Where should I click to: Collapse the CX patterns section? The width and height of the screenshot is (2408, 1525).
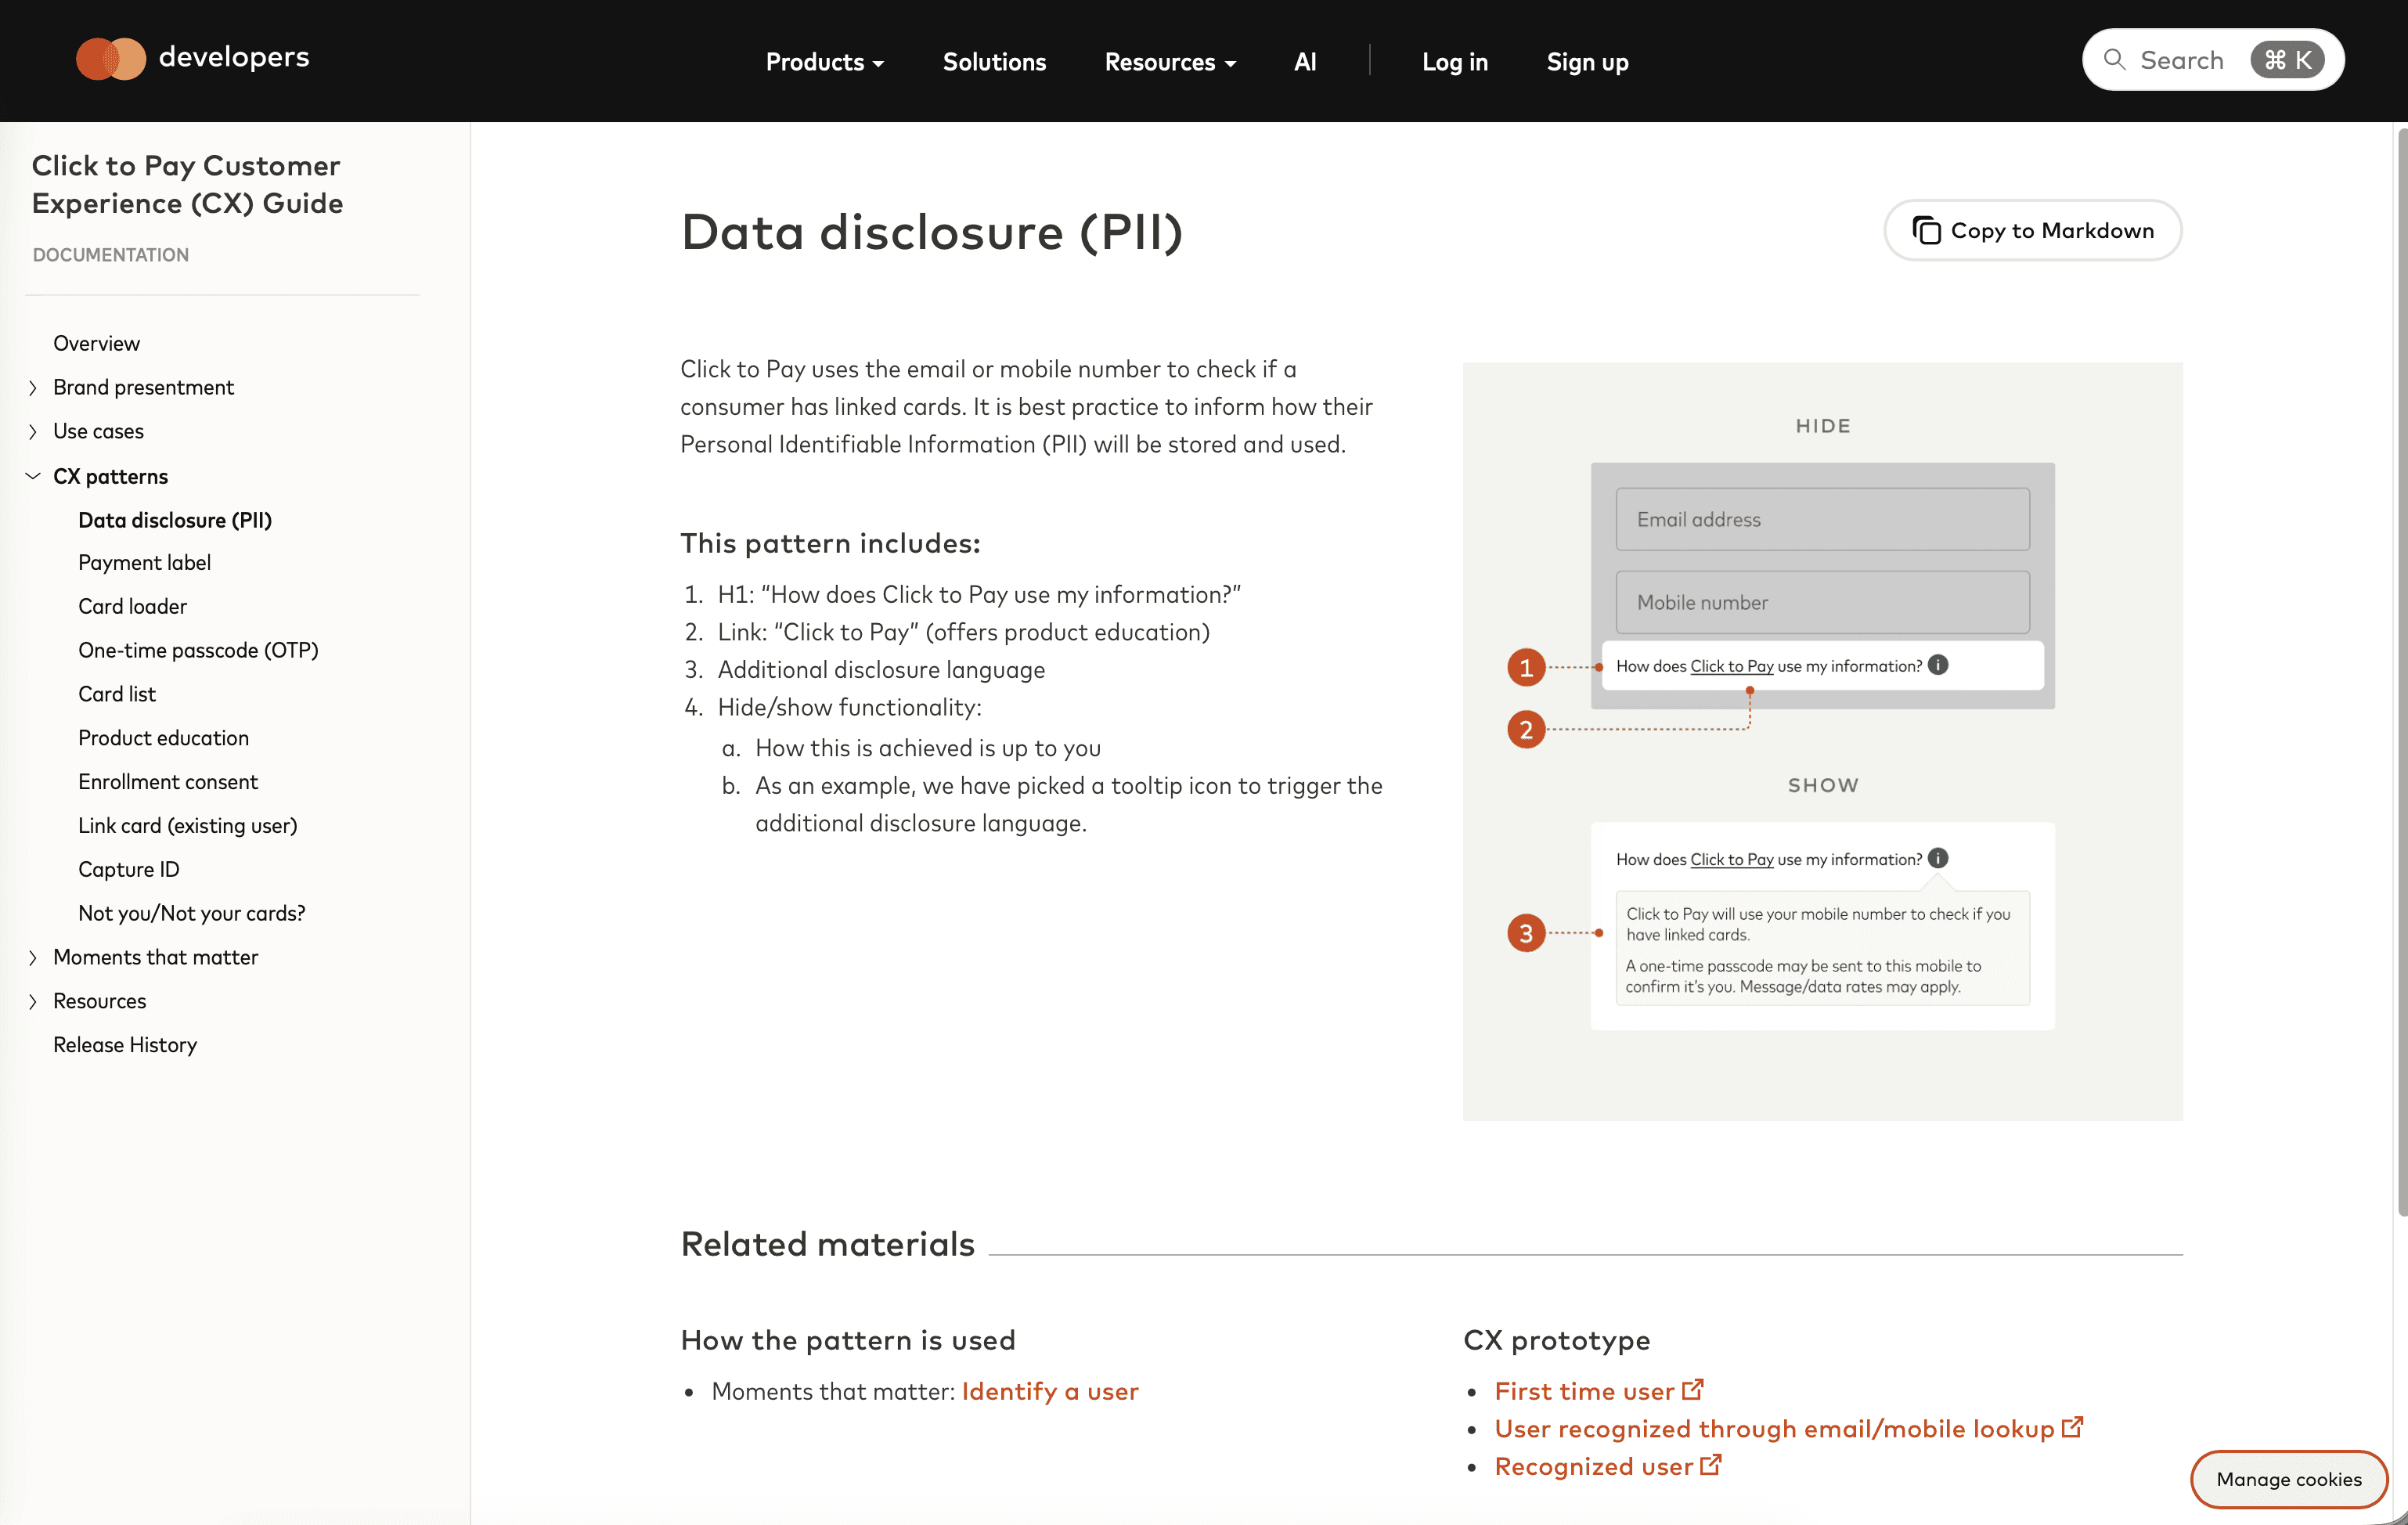tap(33, 476)
